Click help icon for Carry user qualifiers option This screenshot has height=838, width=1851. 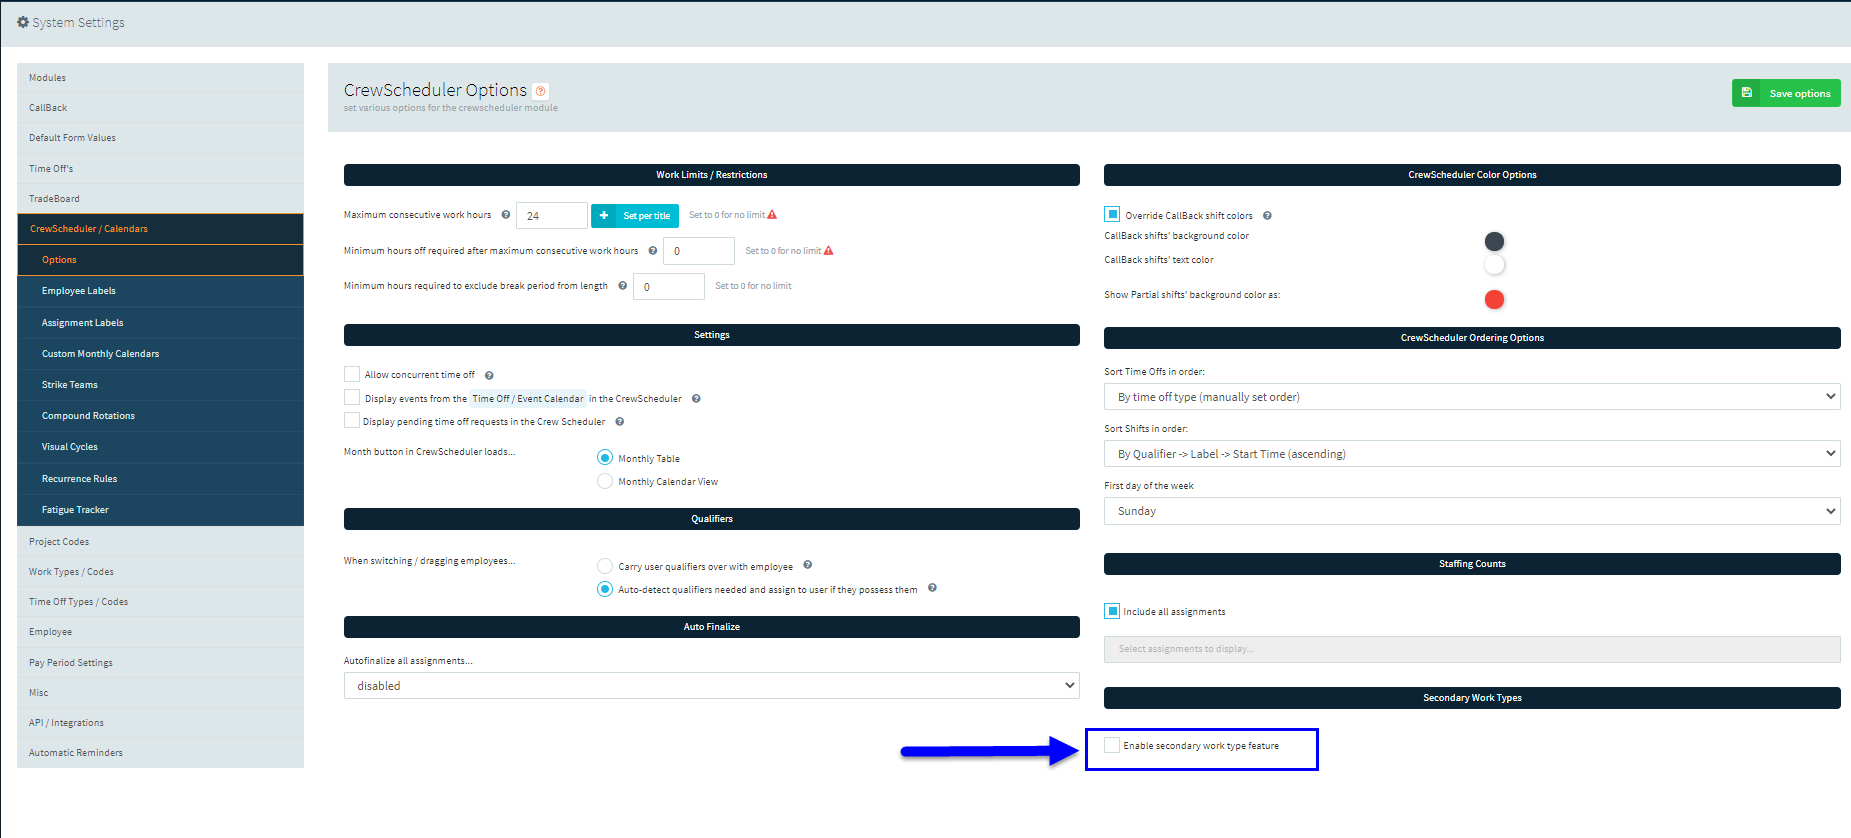coord(808,565)
